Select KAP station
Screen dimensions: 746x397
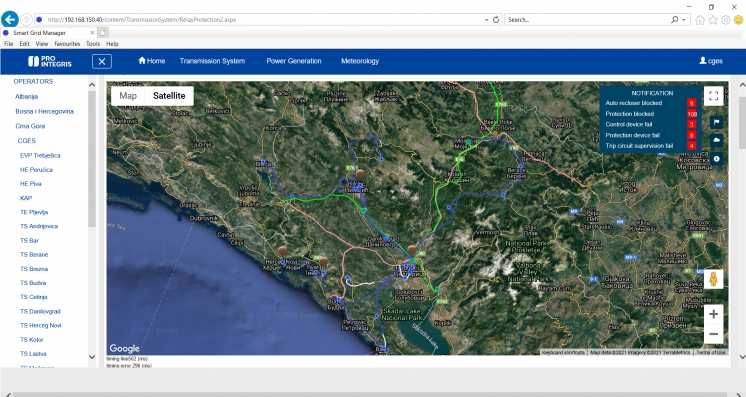click(x=26, y=198)
